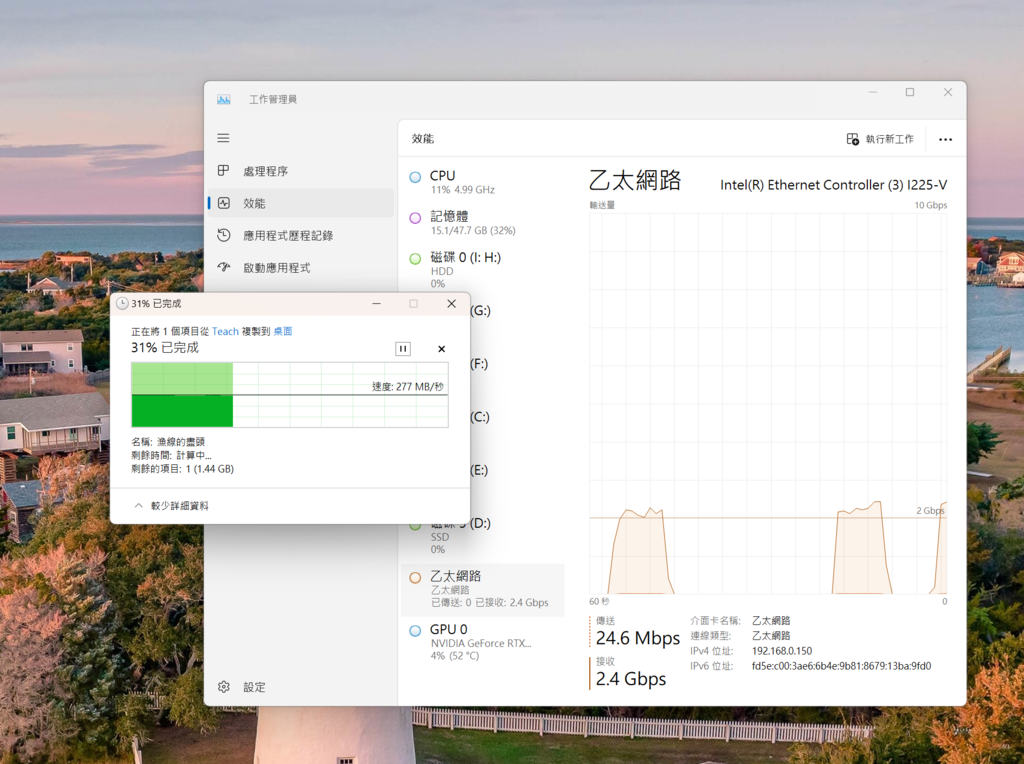Close the file copy dialog window
The image size is (1024, 764).
(451, 304)
